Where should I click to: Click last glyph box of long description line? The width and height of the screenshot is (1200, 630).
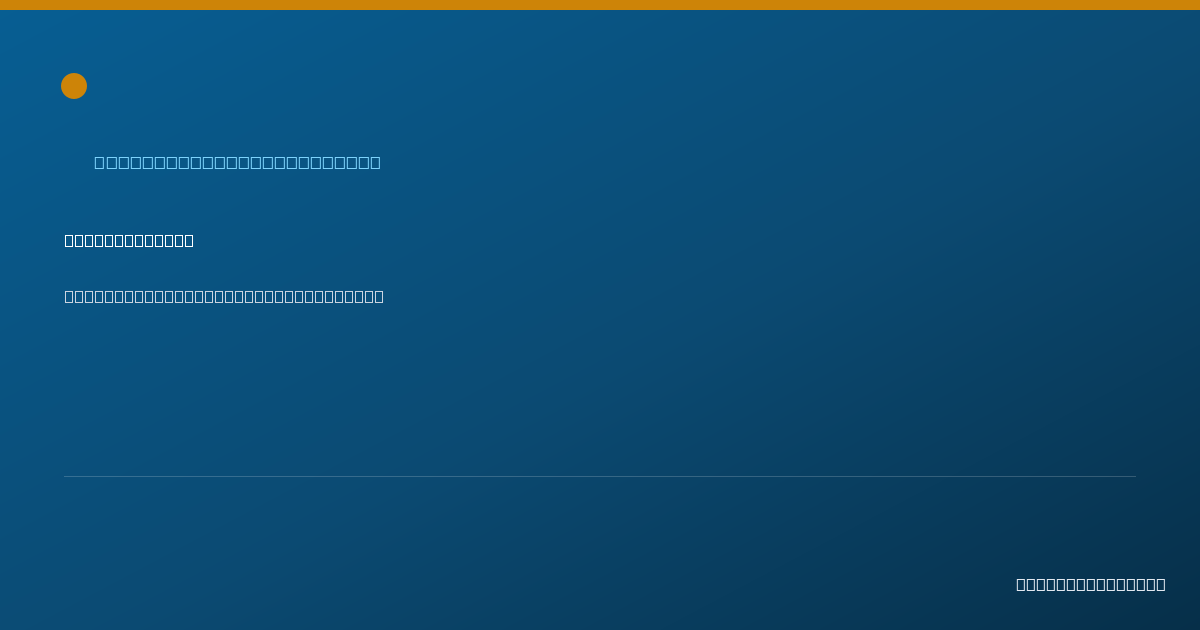point(379,296)
